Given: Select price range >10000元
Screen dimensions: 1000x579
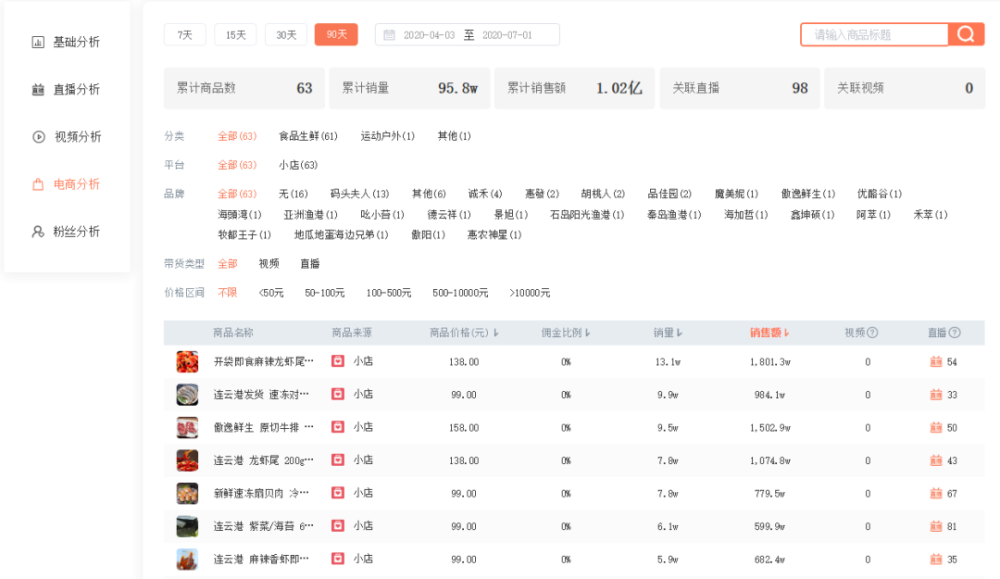Looking at the screenshot, I should coord(530,293).
